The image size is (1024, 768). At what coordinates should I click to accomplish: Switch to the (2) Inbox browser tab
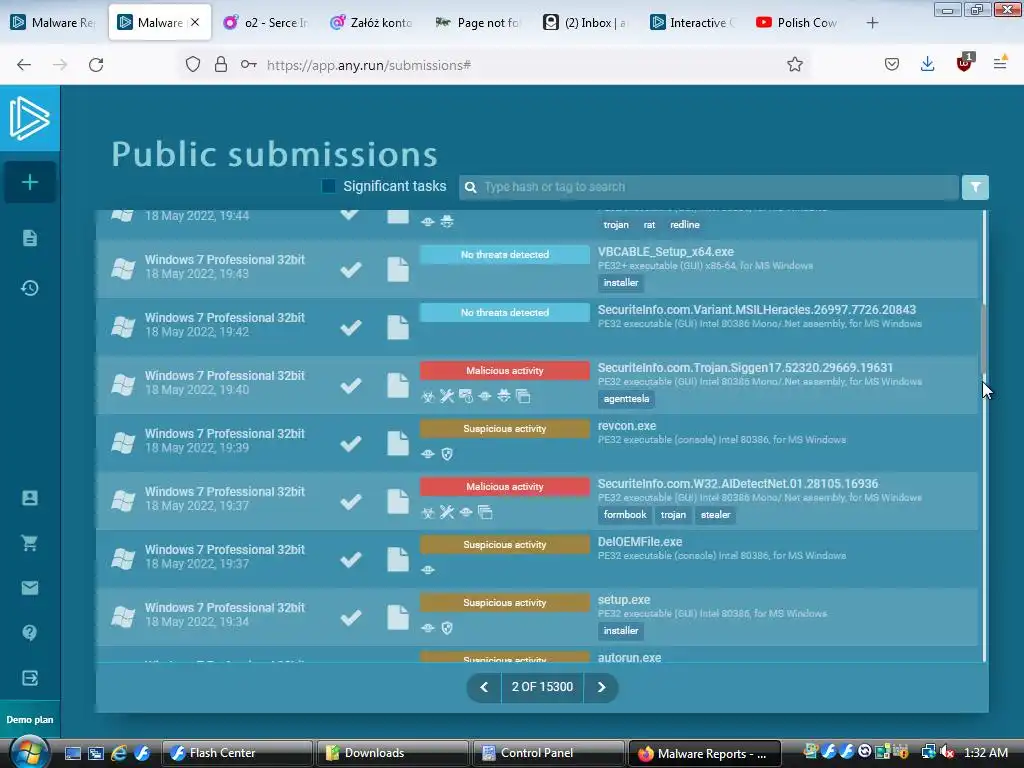(584, 23)
